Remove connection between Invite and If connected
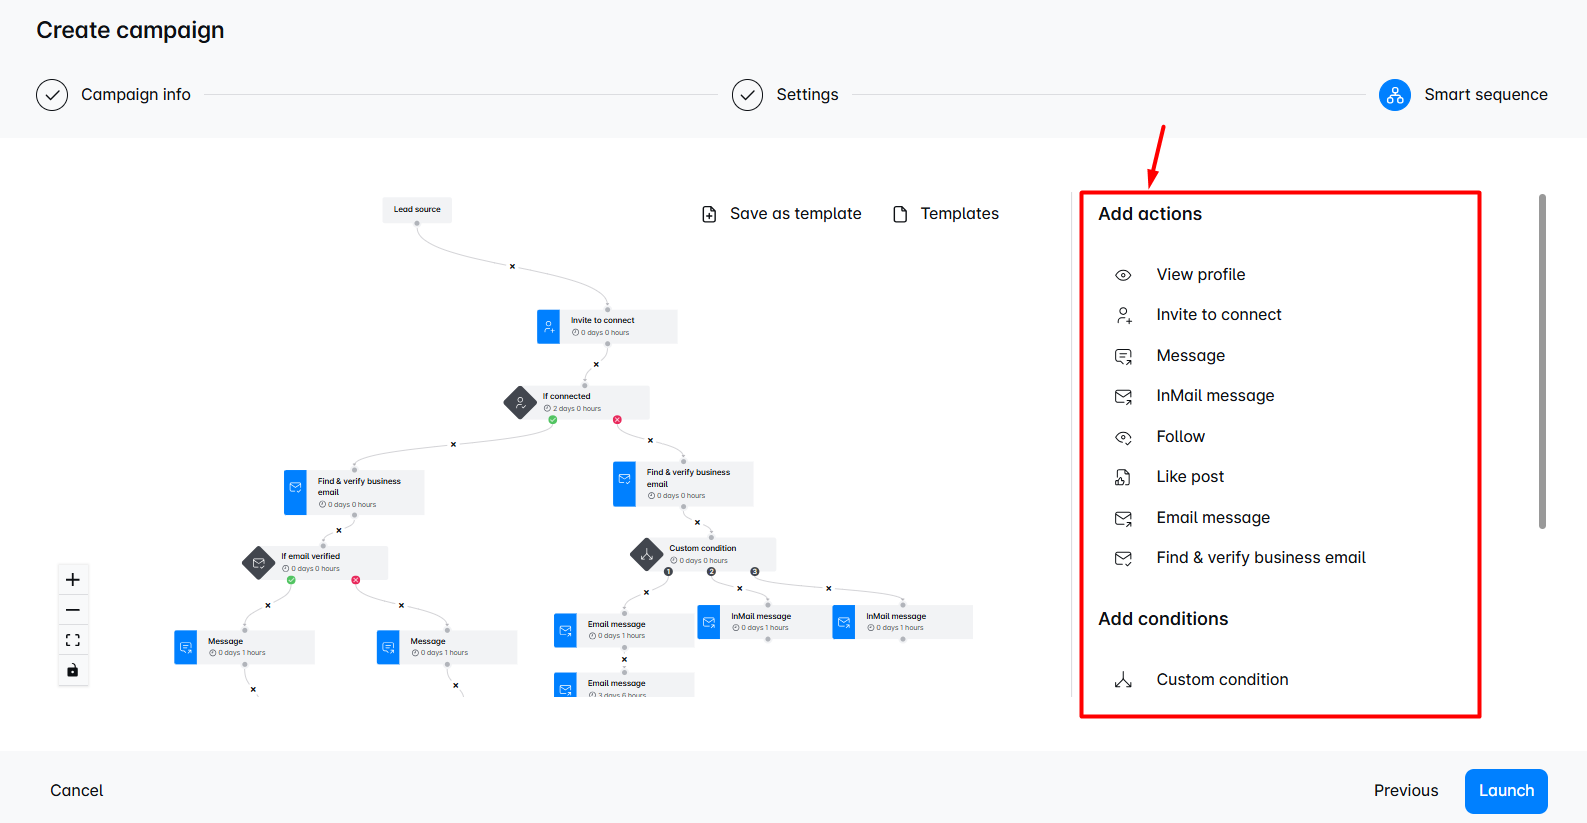The width and height of the screenshot is (1587, 823). 596,365
